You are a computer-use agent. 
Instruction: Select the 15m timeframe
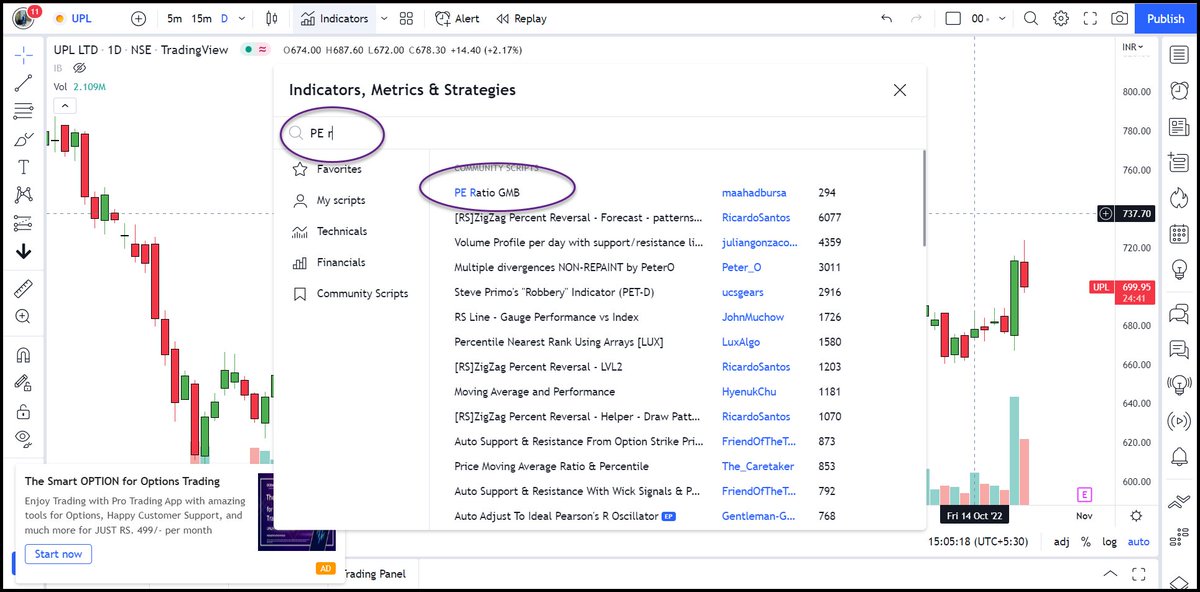(x=201, y=18)
